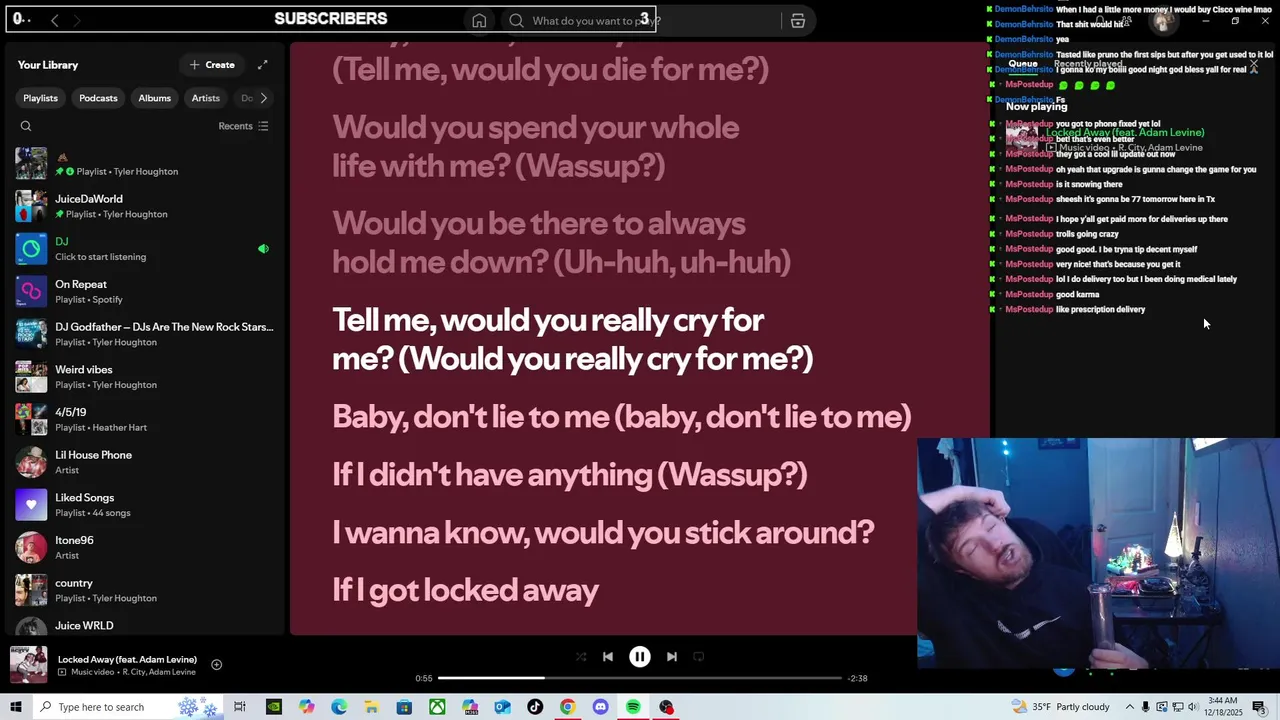
Task: Jump to lyric 'If I didn't have anything (Wassup?)'
Action: coord(569,474)
